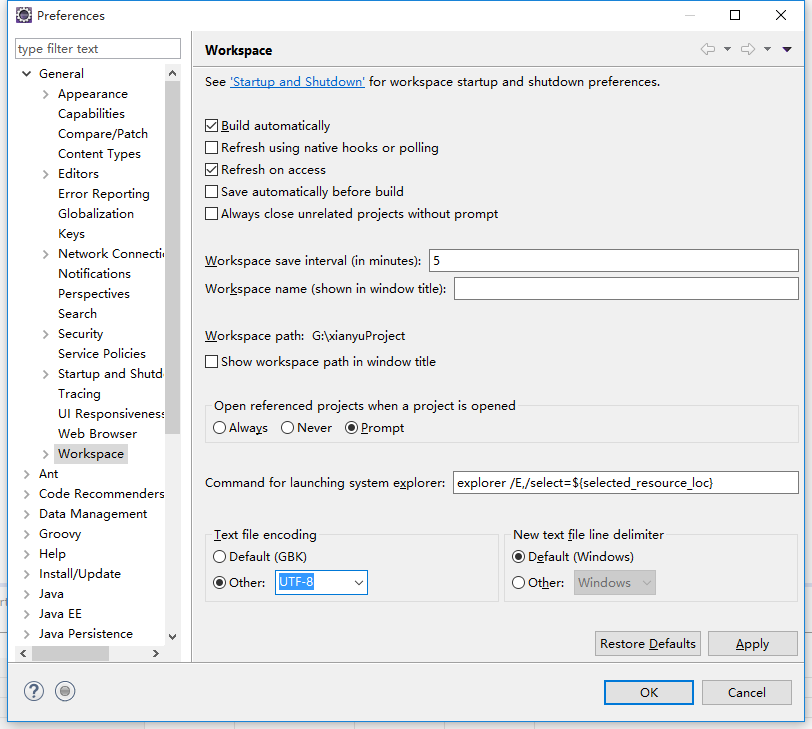Click the tree scroll up arrow
The width and height of the screenshot is (812, 729).
172,74
